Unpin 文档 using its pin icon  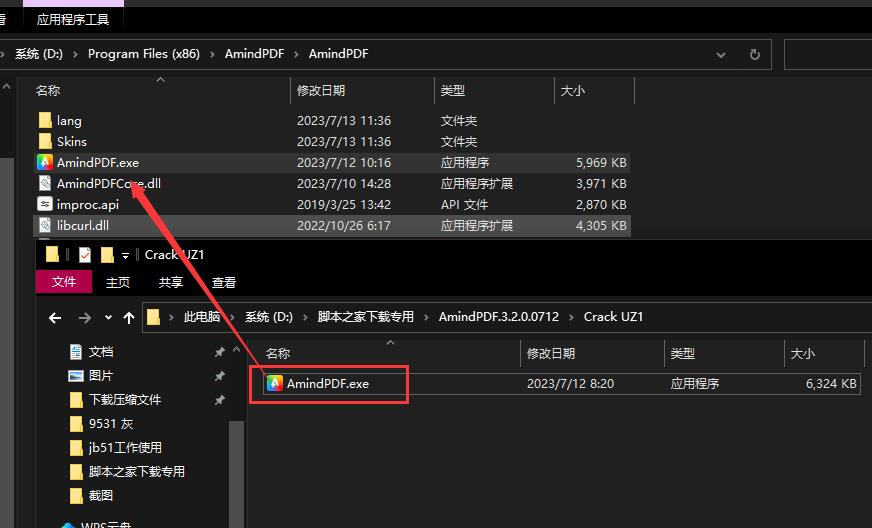tap(220, 352)
